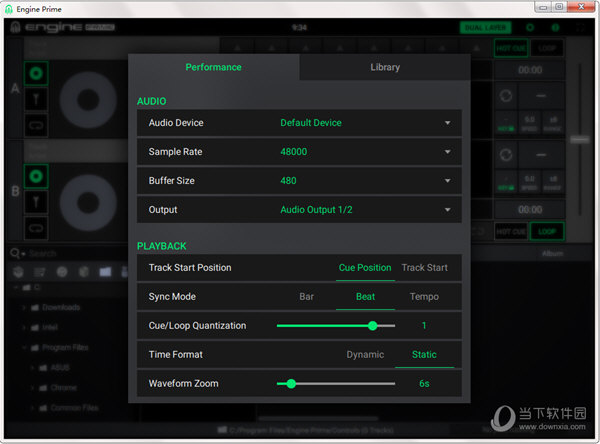Expand the Output dropdown
Image resolution: width=600 pixels, height=444 pixels.
(x=447, y=210)
